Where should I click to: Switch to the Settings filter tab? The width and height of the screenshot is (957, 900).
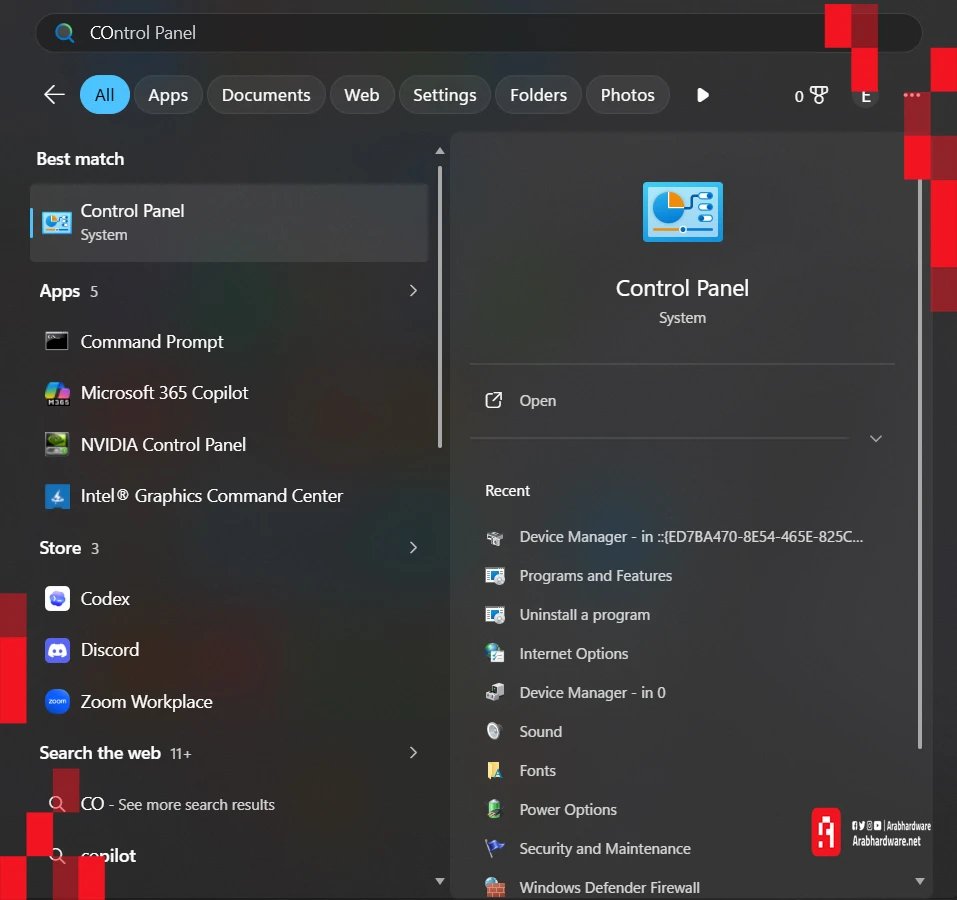444,95
